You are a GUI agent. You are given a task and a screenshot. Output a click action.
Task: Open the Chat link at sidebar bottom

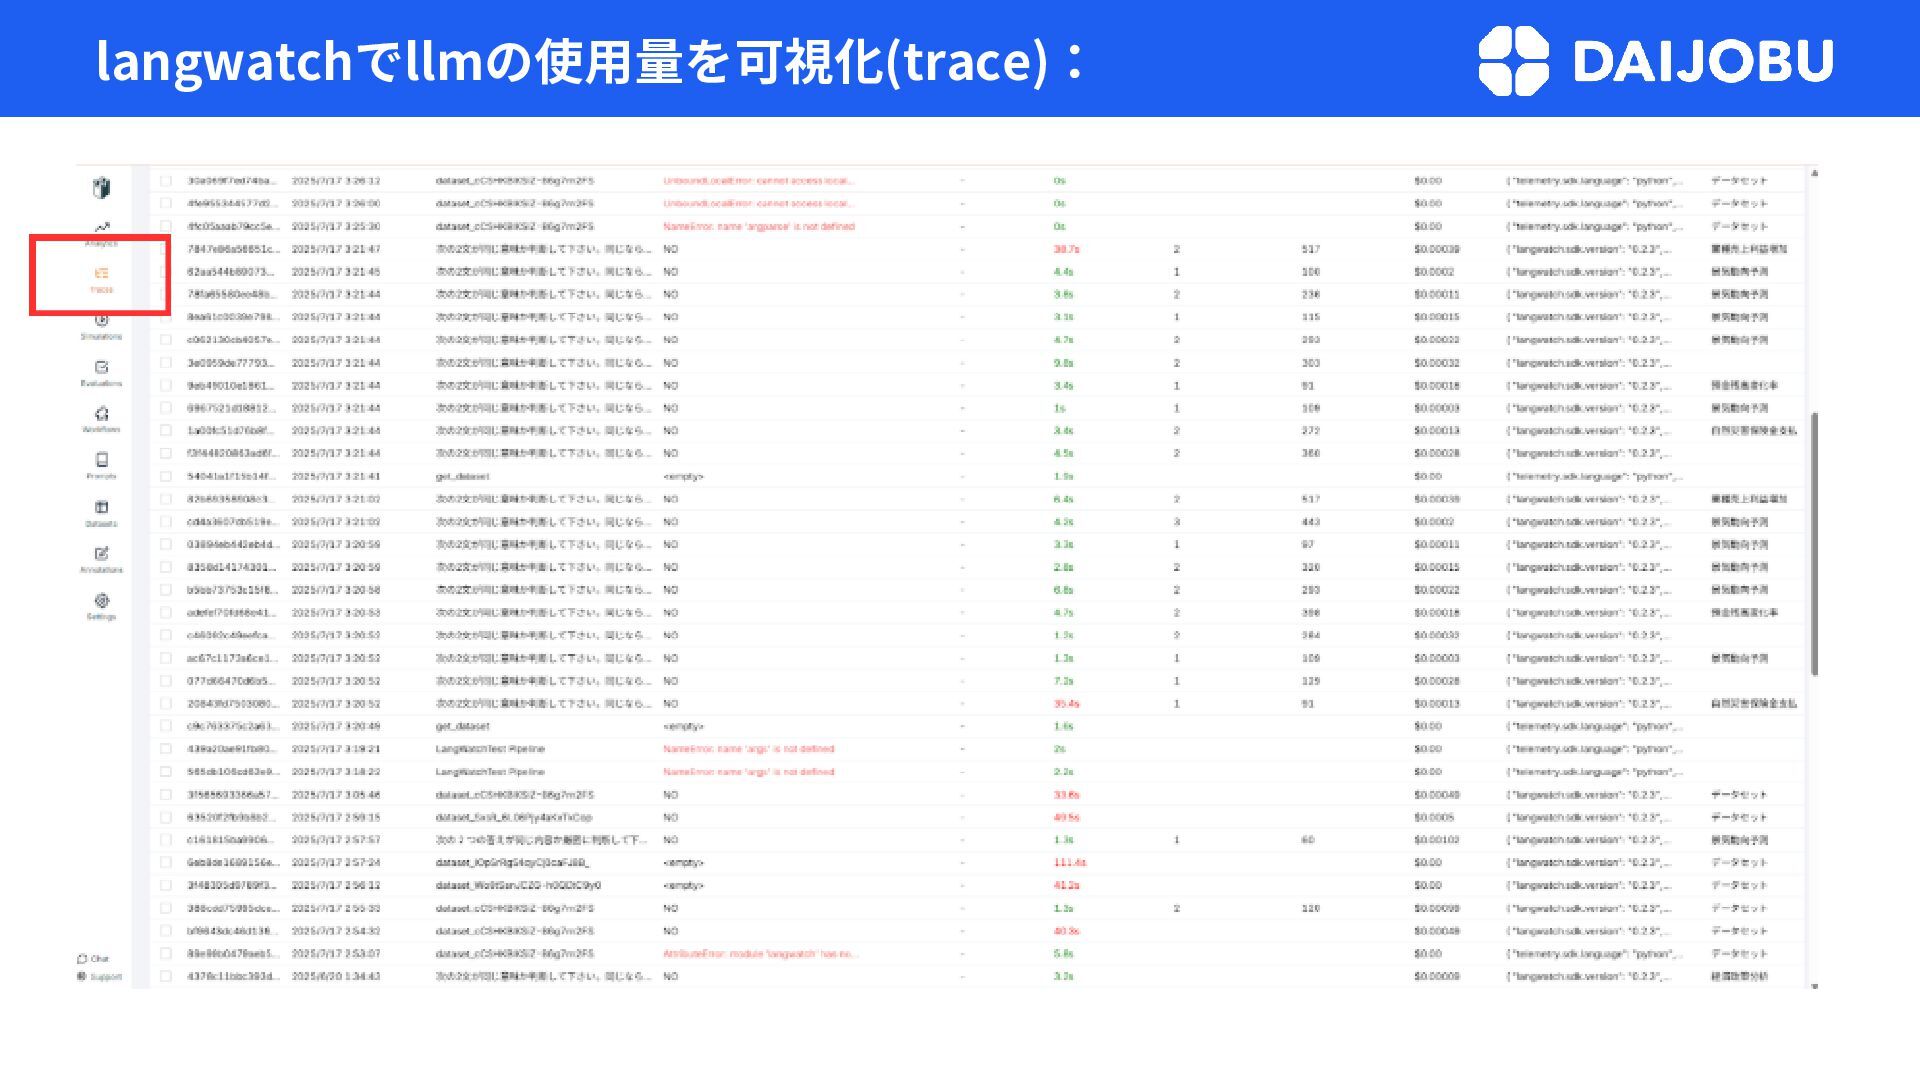pyautogui.click(x=93, y=958)
